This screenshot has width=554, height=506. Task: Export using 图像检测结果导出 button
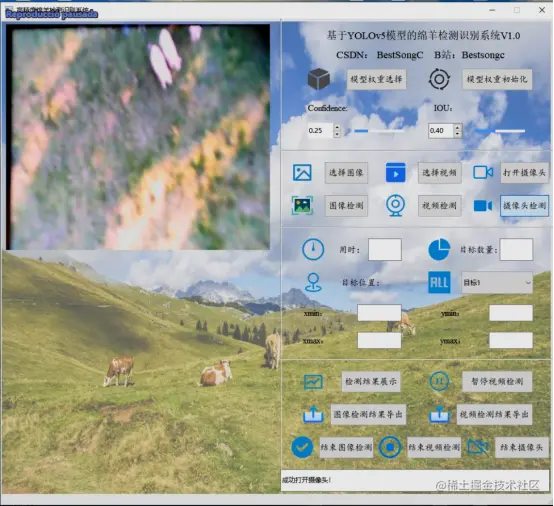click(369, 414)
